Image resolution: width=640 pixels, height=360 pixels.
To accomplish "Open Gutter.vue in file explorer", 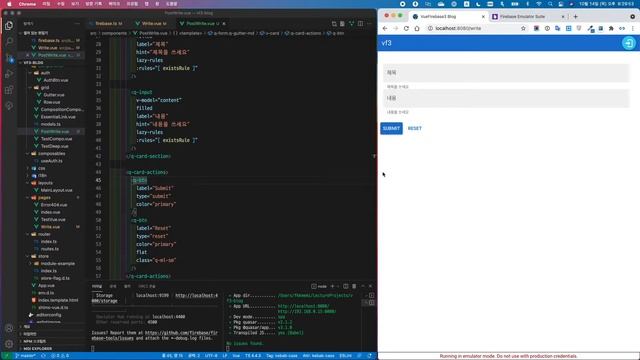I will (53, 95).
